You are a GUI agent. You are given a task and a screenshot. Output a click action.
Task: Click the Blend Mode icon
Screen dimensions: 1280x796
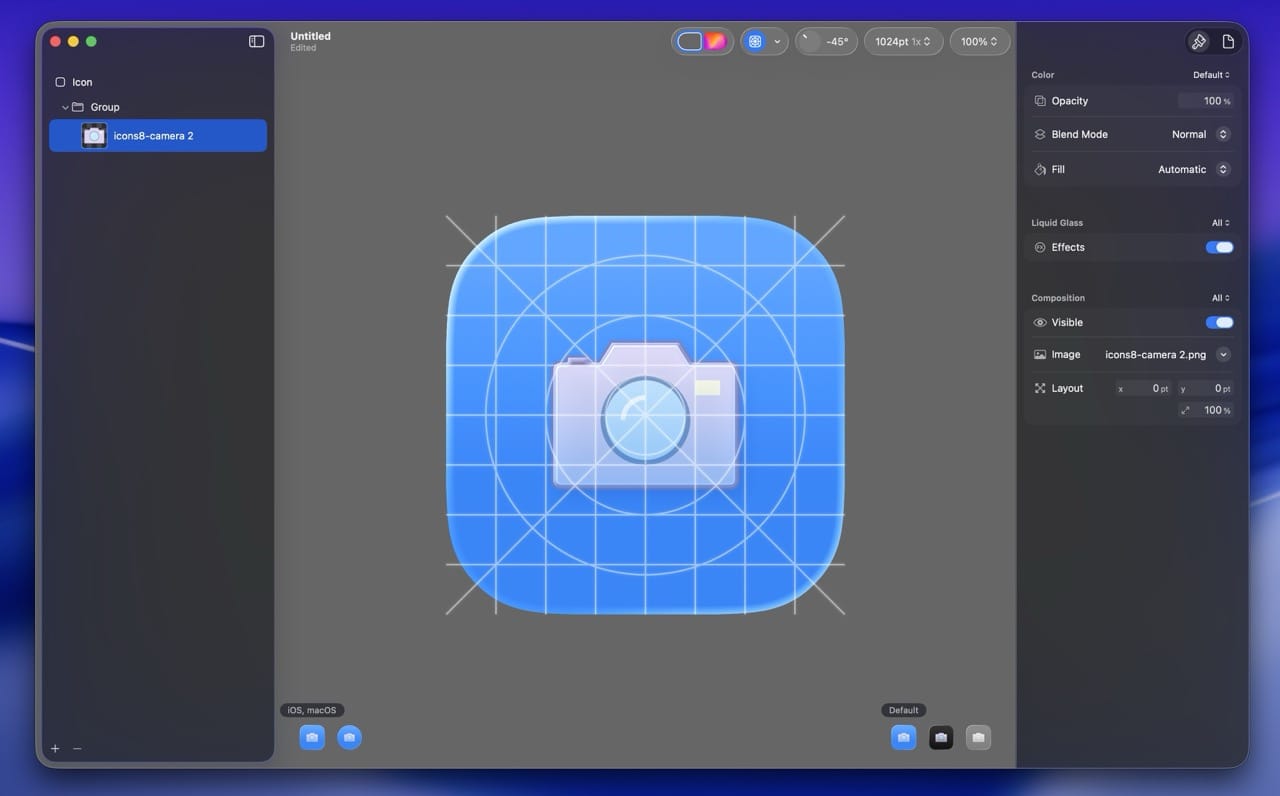point(1040,134)
